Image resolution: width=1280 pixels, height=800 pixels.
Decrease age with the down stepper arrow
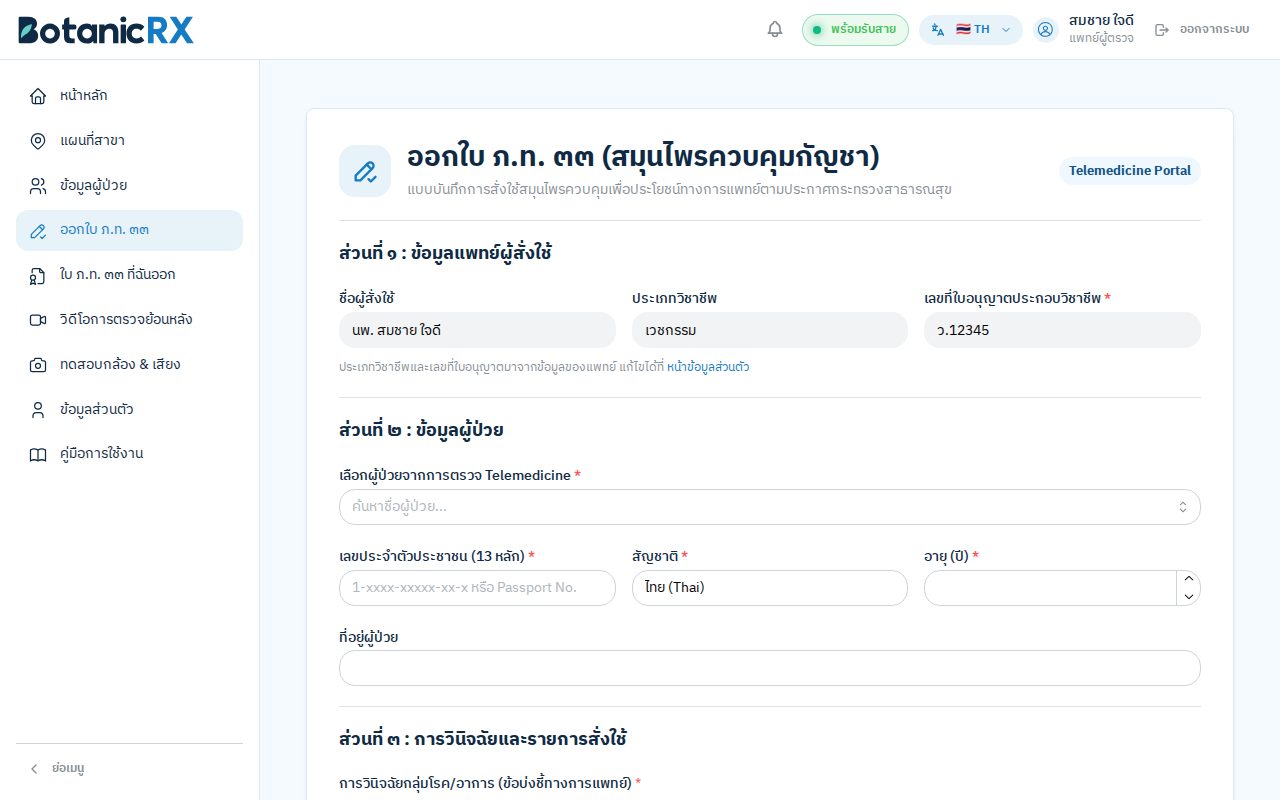[x=1188, y=596]
